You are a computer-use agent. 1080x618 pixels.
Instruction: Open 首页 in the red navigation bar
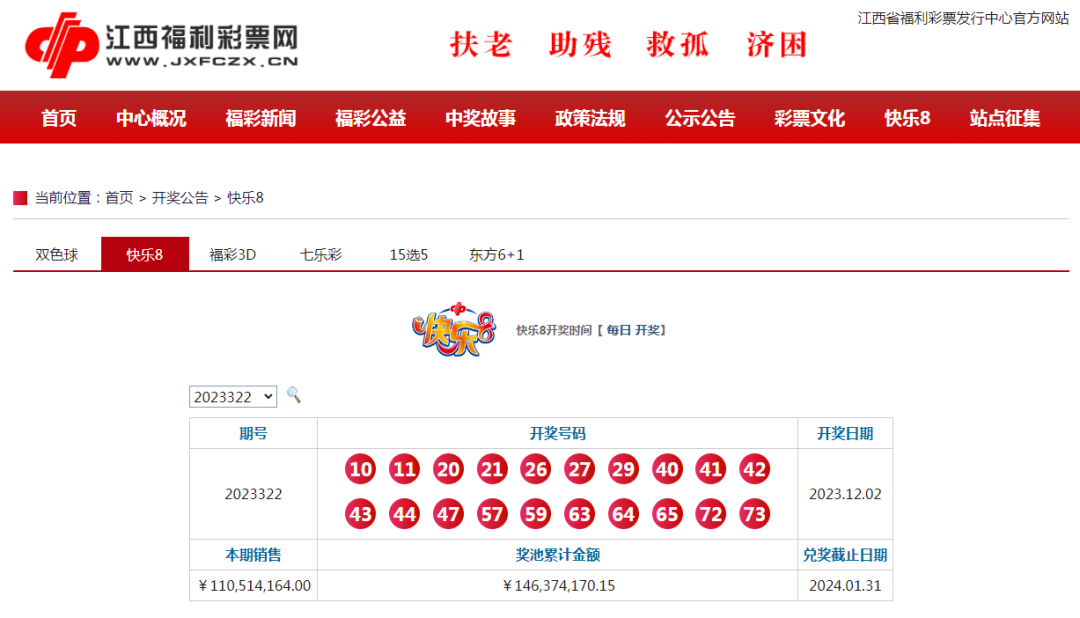[x=59, y=118]
